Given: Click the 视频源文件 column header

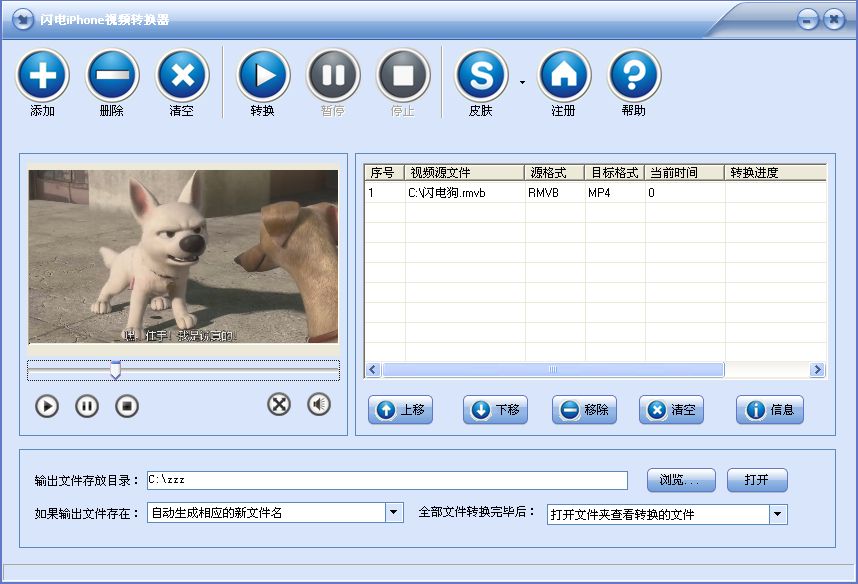Looking at the screenshot, I should point(465,172).
